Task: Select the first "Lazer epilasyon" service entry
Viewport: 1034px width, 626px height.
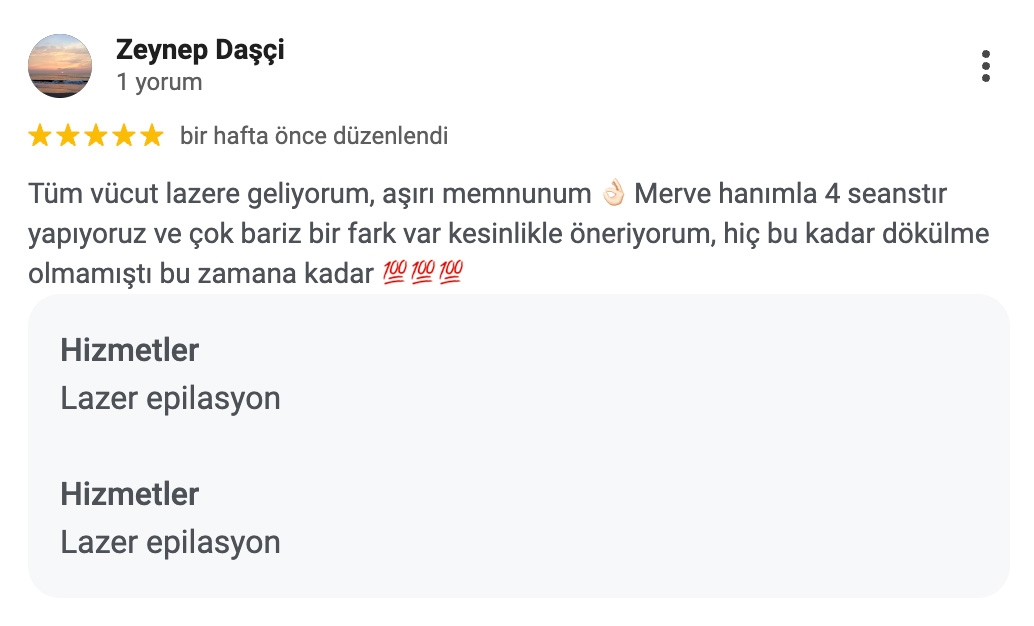Action: [170, 398]
